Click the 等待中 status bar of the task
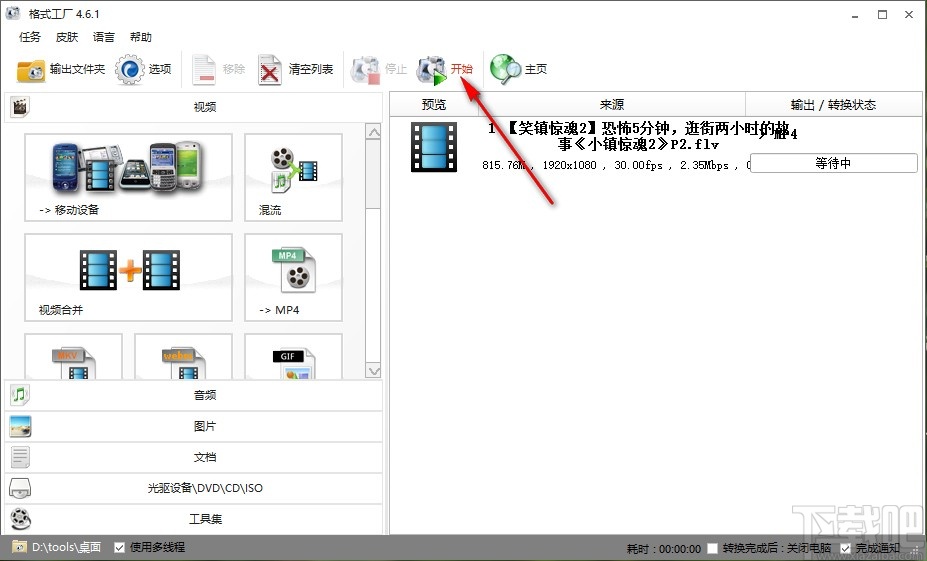The image size is (927, 561). (x=834, y=163)
